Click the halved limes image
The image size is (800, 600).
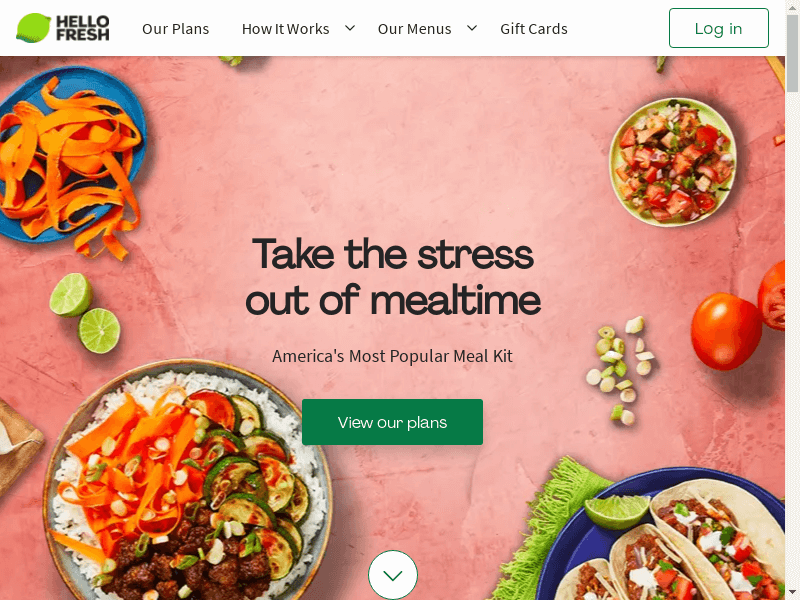coord(85,313)
